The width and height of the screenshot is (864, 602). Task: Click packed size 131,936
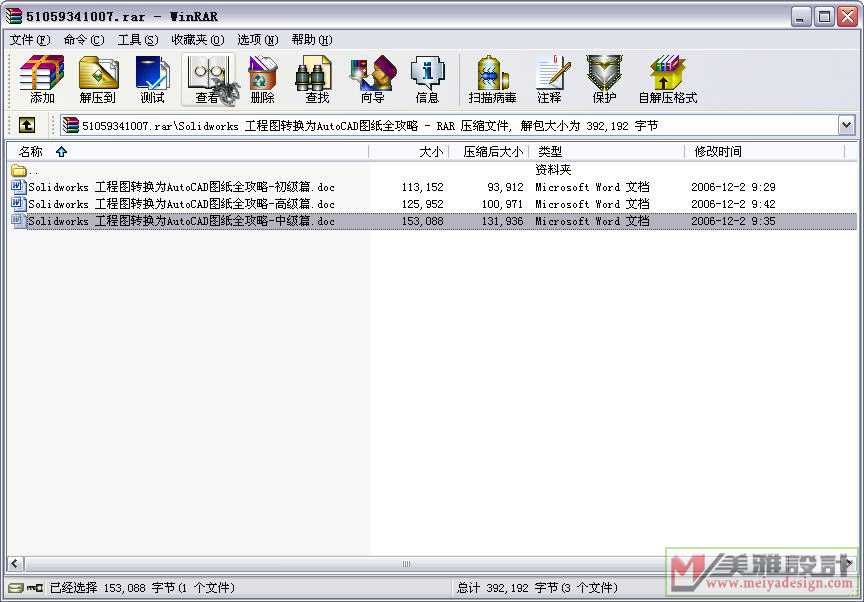click(502, 221)
